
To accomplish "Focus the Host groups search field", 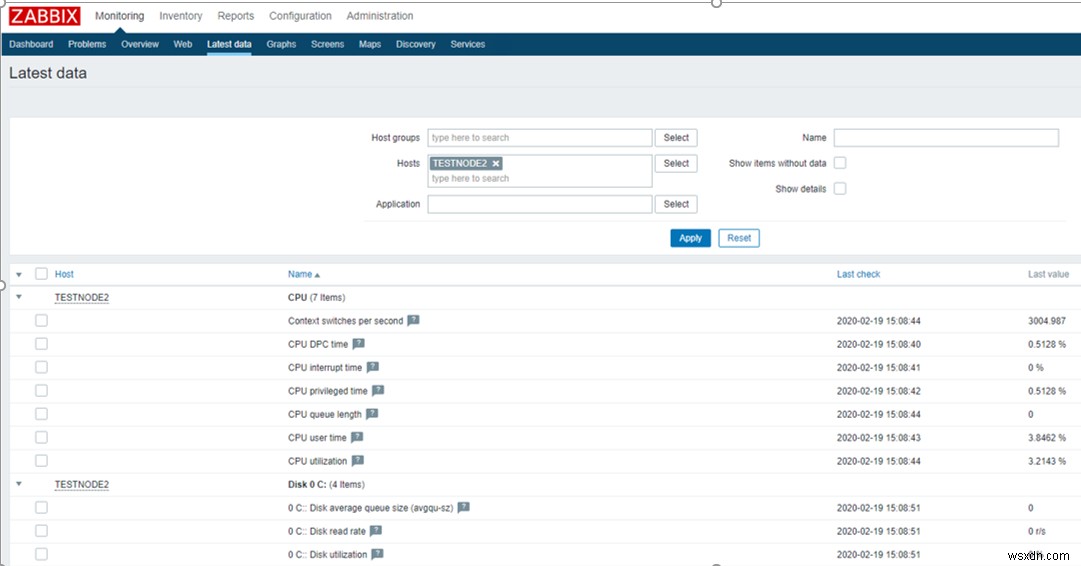I will [540, 138].
